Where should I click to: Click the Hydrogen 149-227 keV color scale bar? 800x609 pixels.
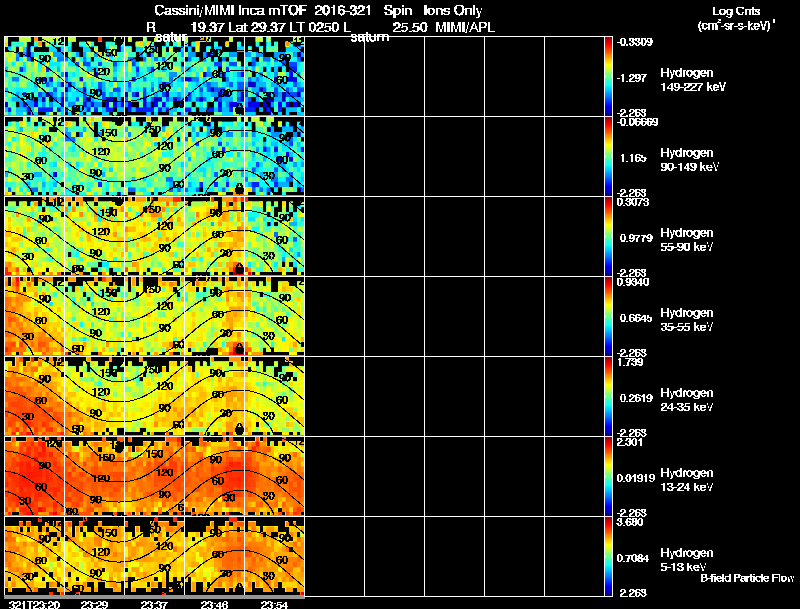click(x=608, y=76)
